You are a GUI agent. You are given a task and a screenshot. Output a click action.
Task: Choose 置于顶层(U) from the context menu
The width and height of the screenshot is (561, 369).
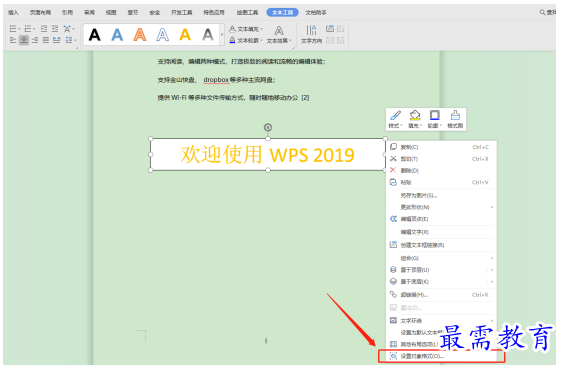(x=442, y=270)
